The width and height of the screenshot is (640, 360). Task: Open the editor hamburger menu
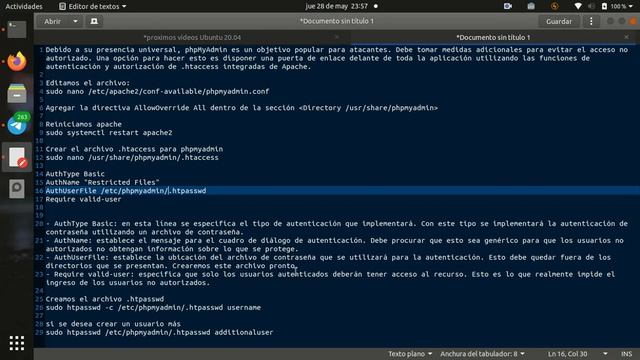tap(591, 21)
